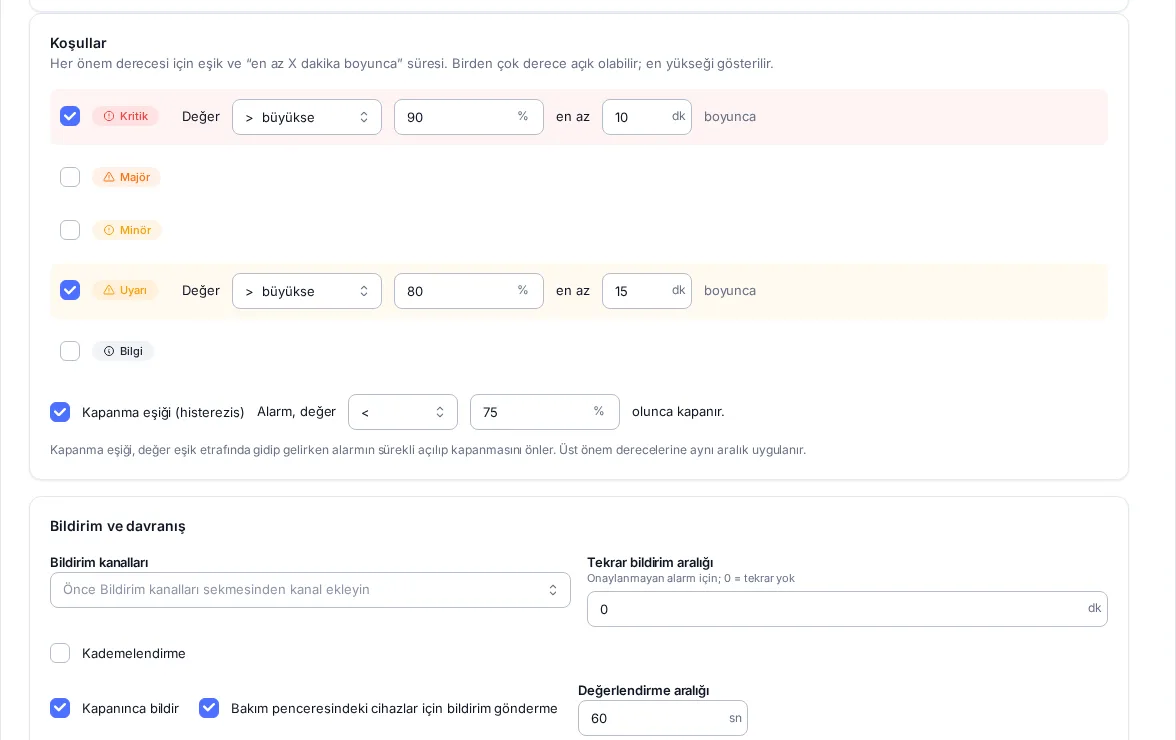Enable the Bilgi severity checkbox
Viewport: 1176px width, 740px height.
tap(70, 351)
